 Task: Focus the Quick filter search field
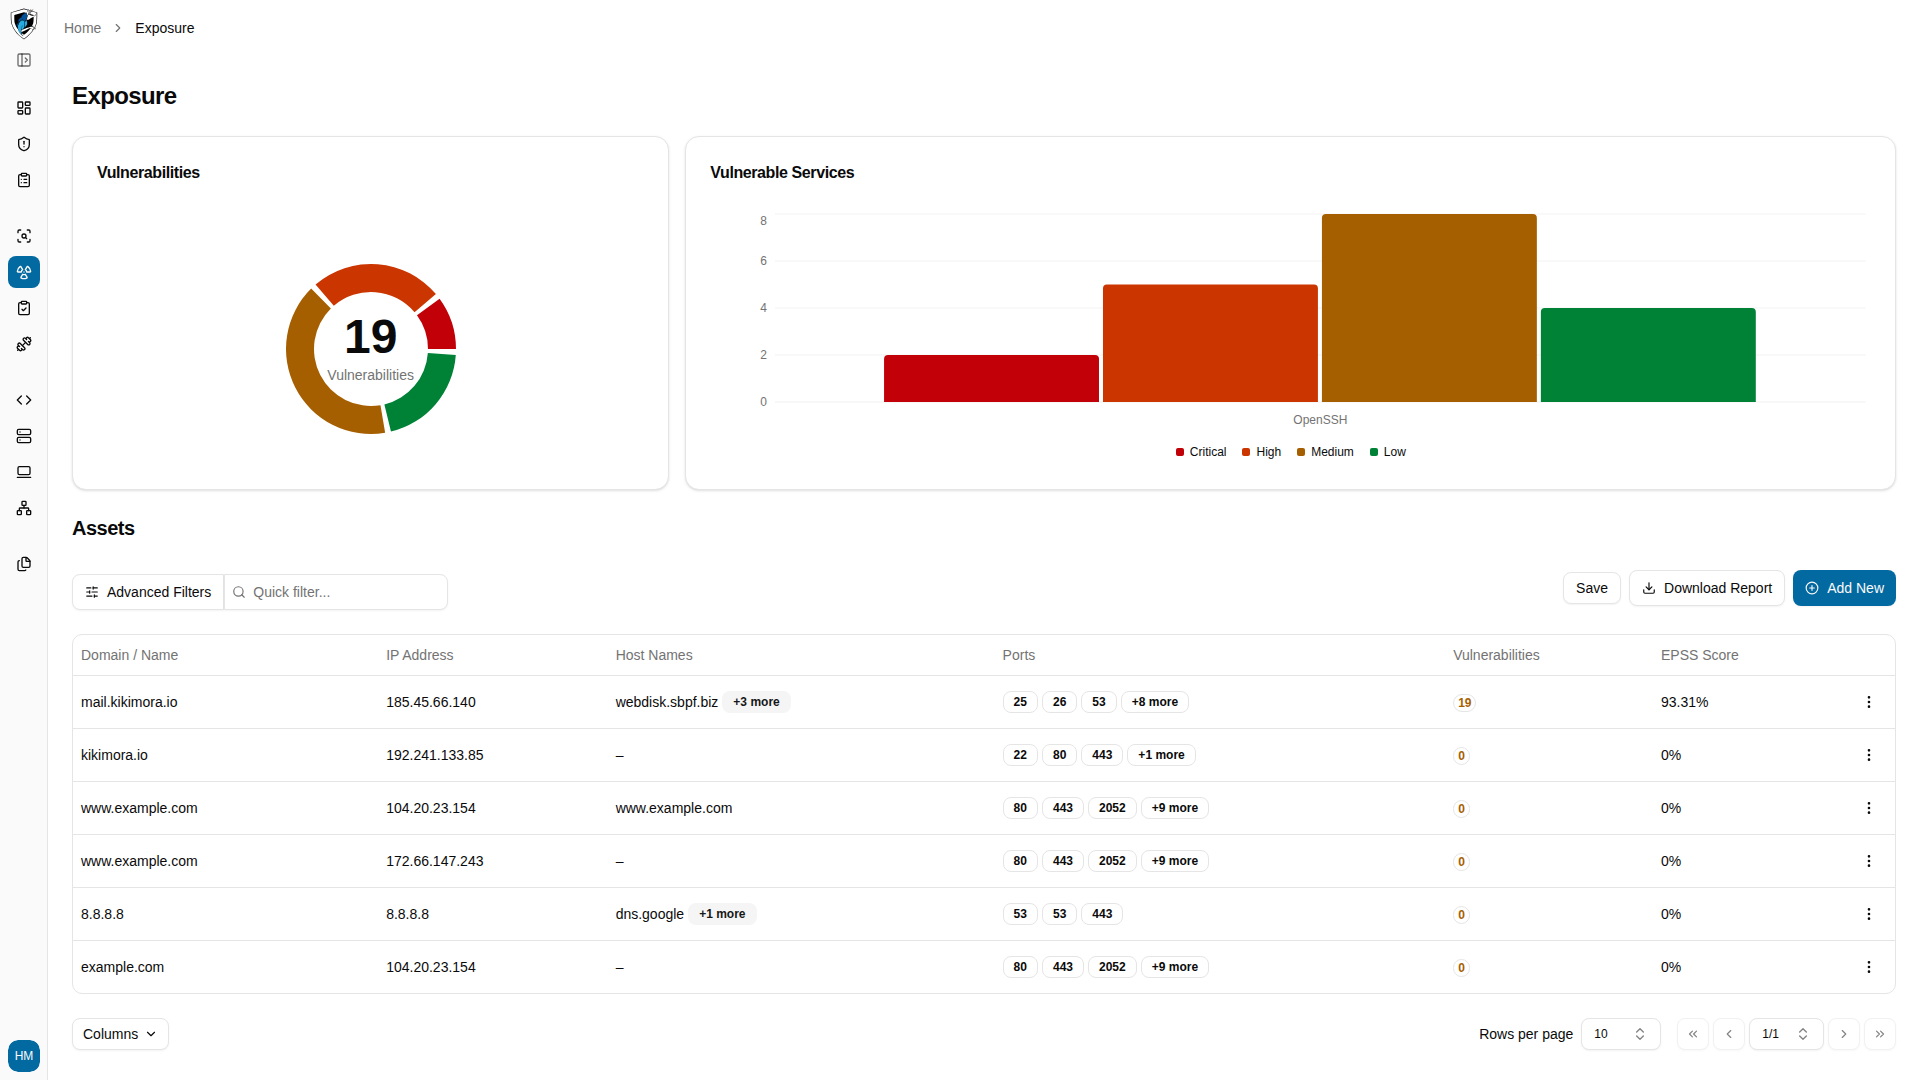[x=336, y=592]
